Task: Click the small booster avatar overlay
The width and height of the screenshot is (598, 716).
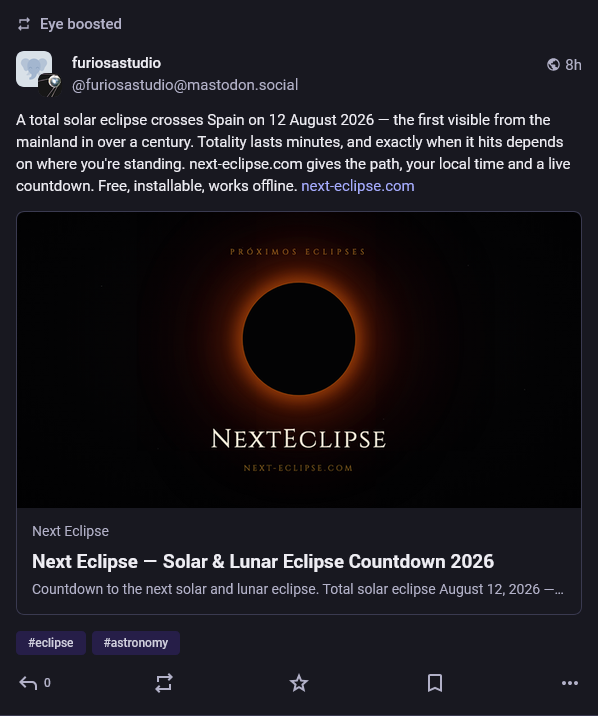Action: [x=50, y=85]
